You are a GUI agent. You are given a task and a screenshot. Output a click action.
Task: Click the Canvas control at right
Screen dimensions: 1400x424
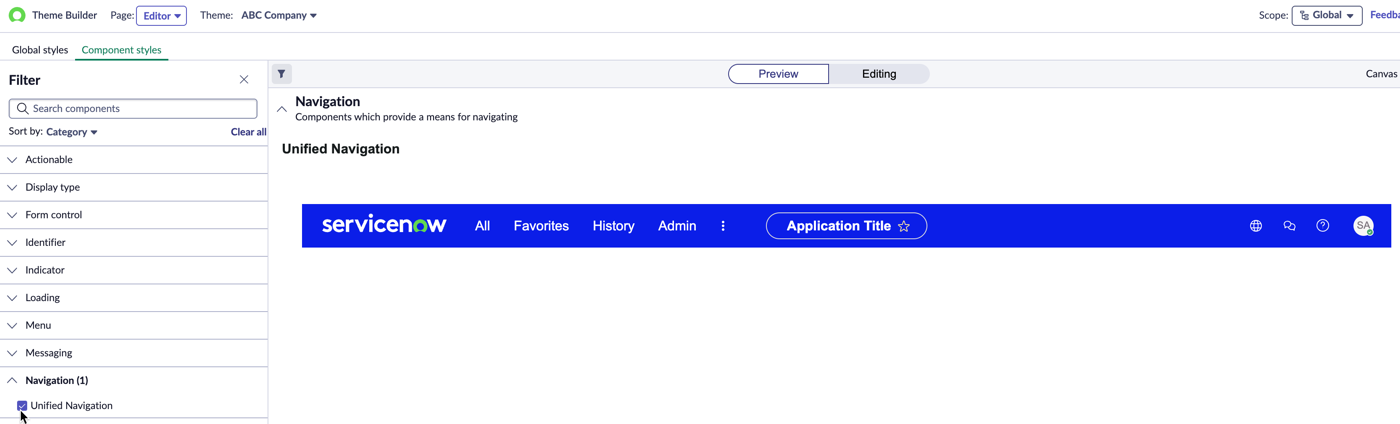click(1382, 74)
